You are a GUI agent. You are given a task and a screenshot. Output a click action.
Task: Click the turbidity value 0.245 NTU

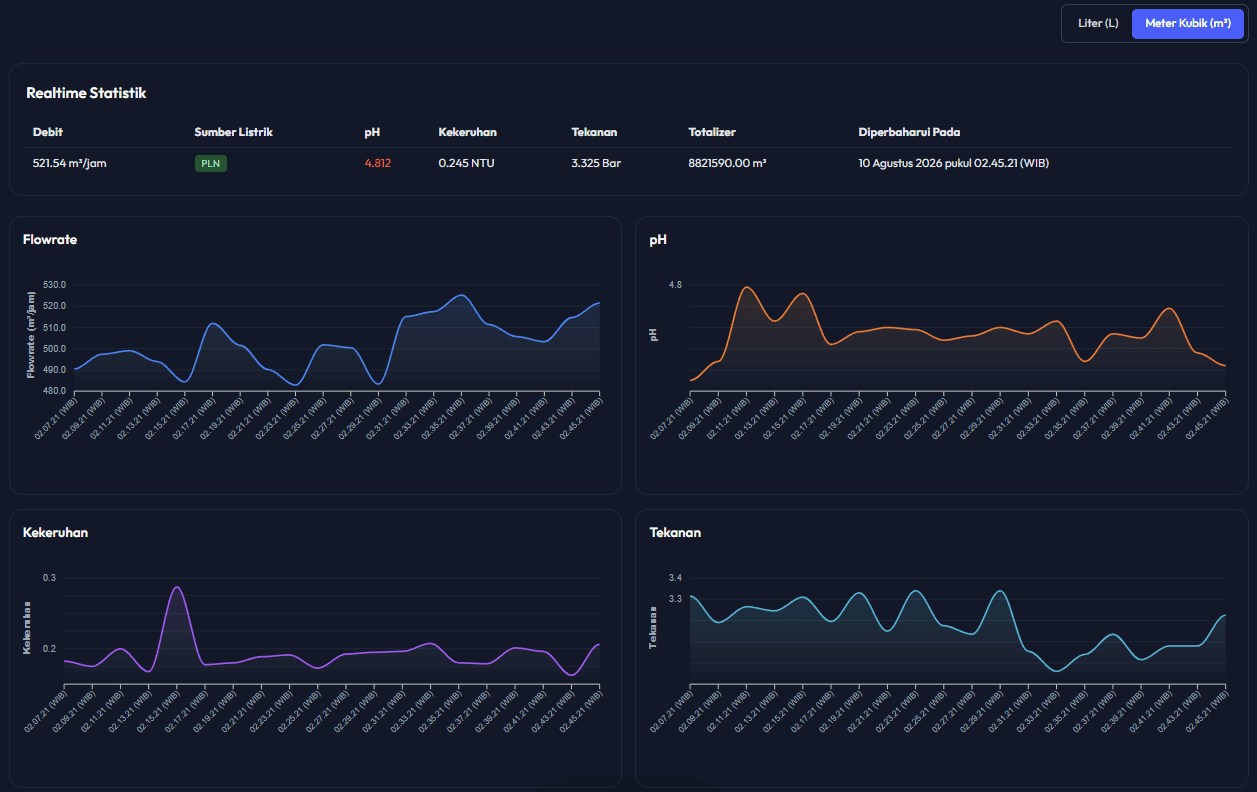(466, 163)
